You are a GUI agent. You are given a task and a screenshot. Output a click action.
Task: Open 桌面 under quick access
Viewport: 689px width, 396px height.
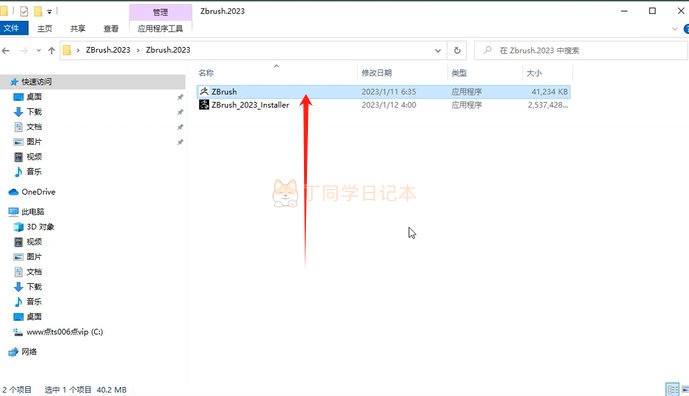(x=34, y=97)
